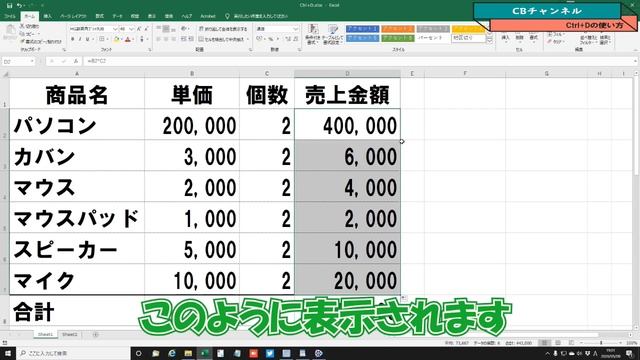The image size is (640, 360).
Task: Click the Undo arrow icon
Action: tap(19, 5)
